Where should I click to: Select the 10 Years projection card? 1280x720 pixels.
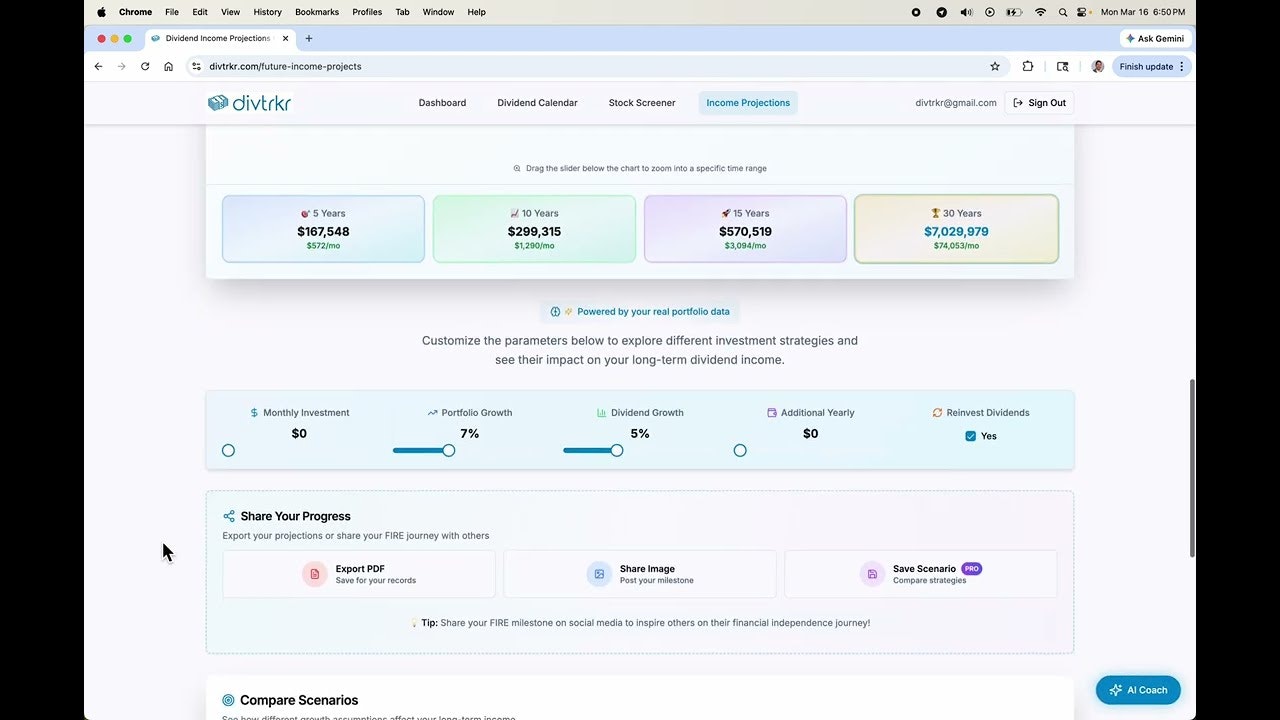point(534,229)
